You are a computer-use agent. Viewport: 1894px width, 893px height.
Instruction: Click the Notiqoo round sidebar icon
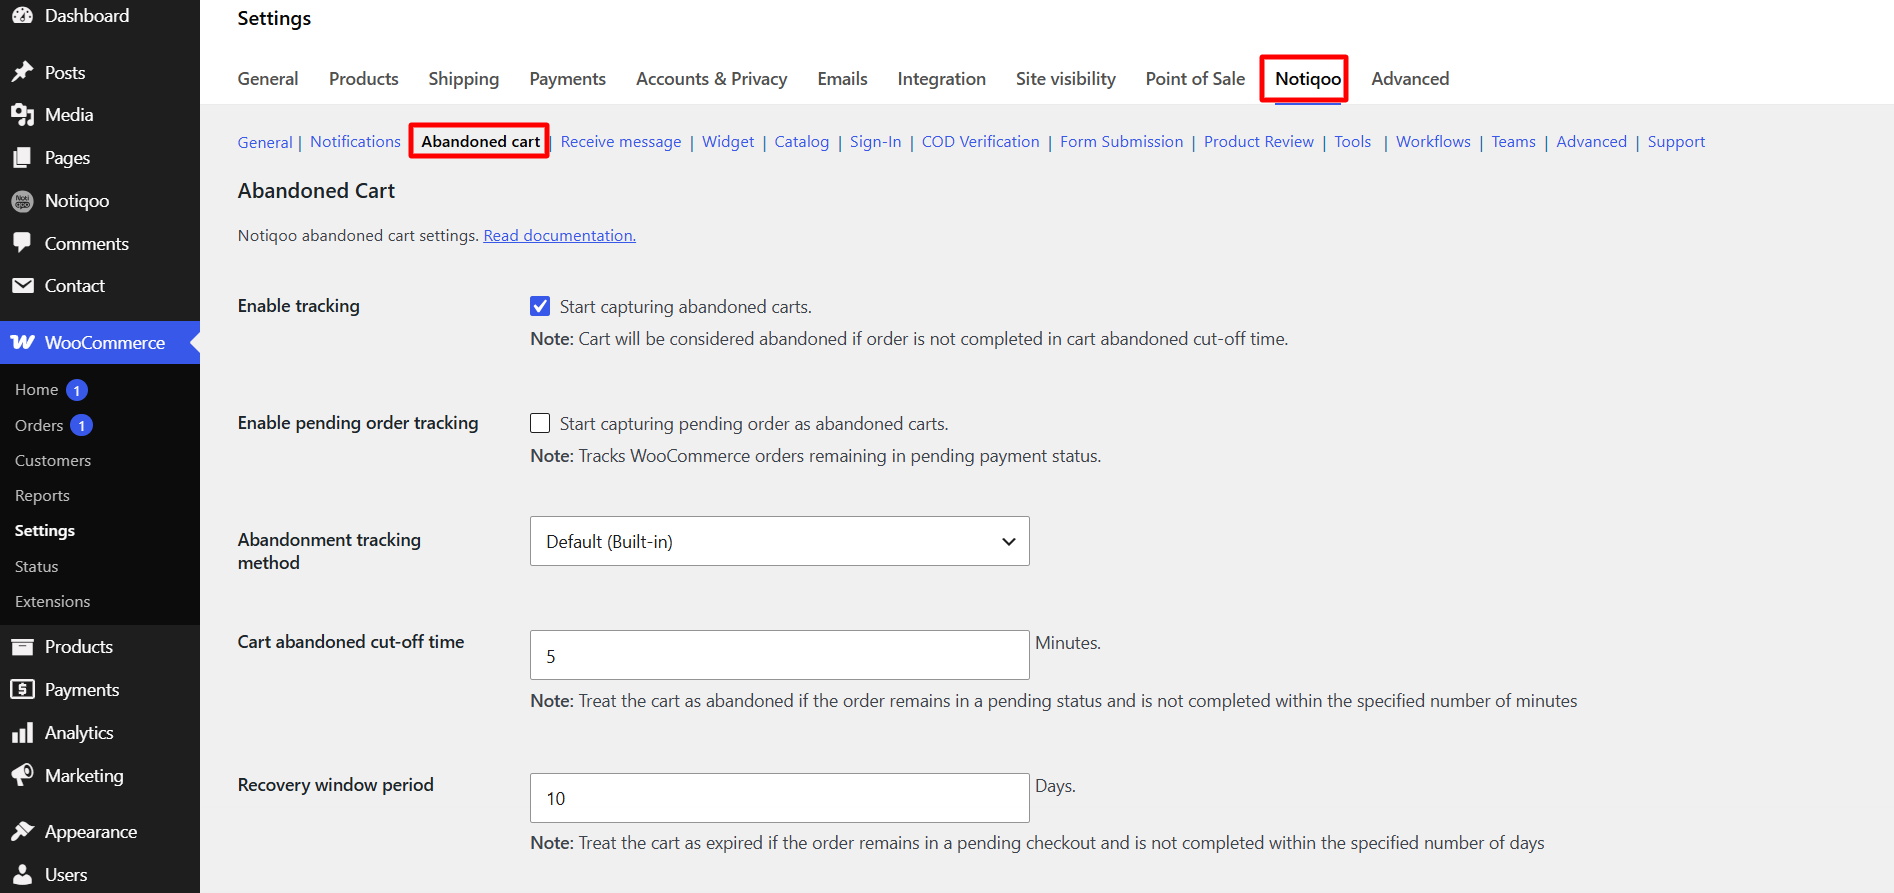click(x=22, y=201)
